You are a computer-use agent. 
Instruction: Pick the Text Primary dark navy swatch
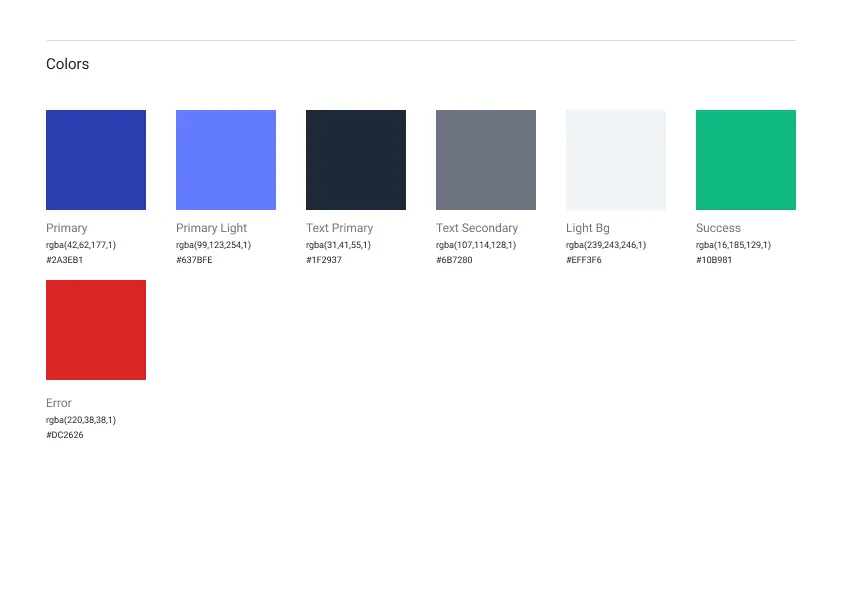click(356, 160)
